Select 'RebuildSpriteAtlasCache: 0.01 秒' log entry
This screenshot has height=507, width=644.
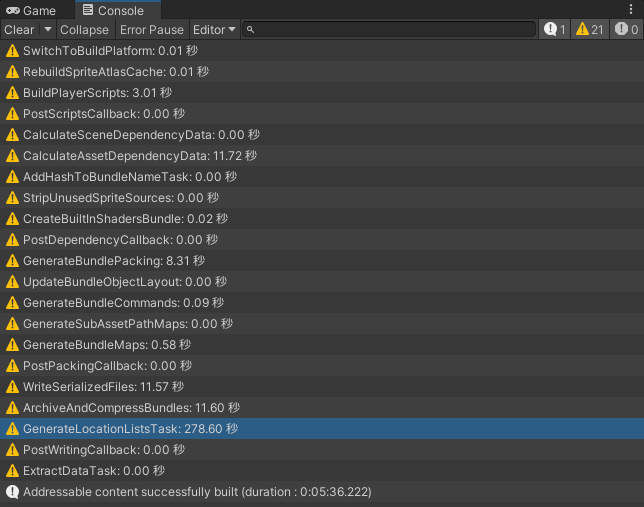click(x=322, y=72)
